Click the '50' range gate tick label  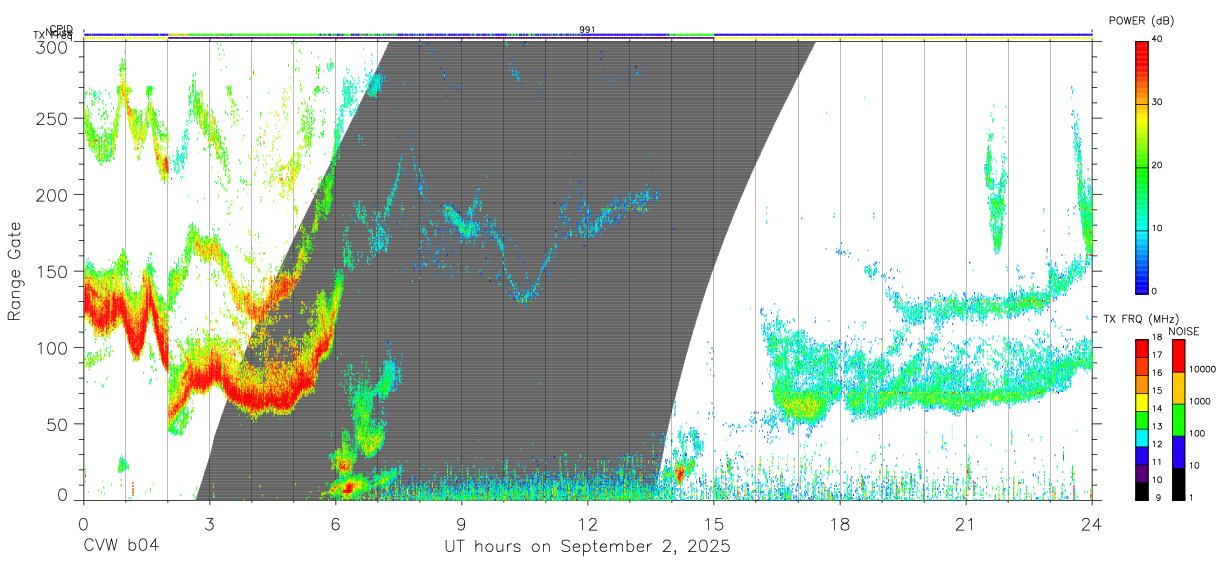58,424
